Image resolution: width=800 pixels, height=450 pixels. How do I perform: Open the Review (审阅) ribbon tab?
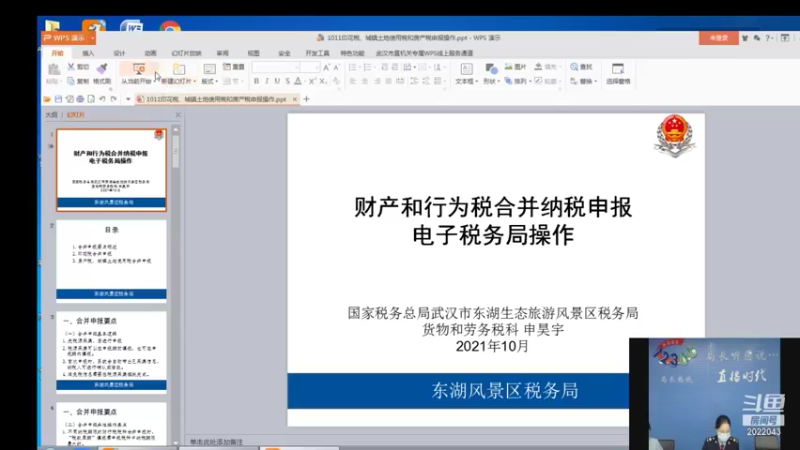(x=222, y=53)
